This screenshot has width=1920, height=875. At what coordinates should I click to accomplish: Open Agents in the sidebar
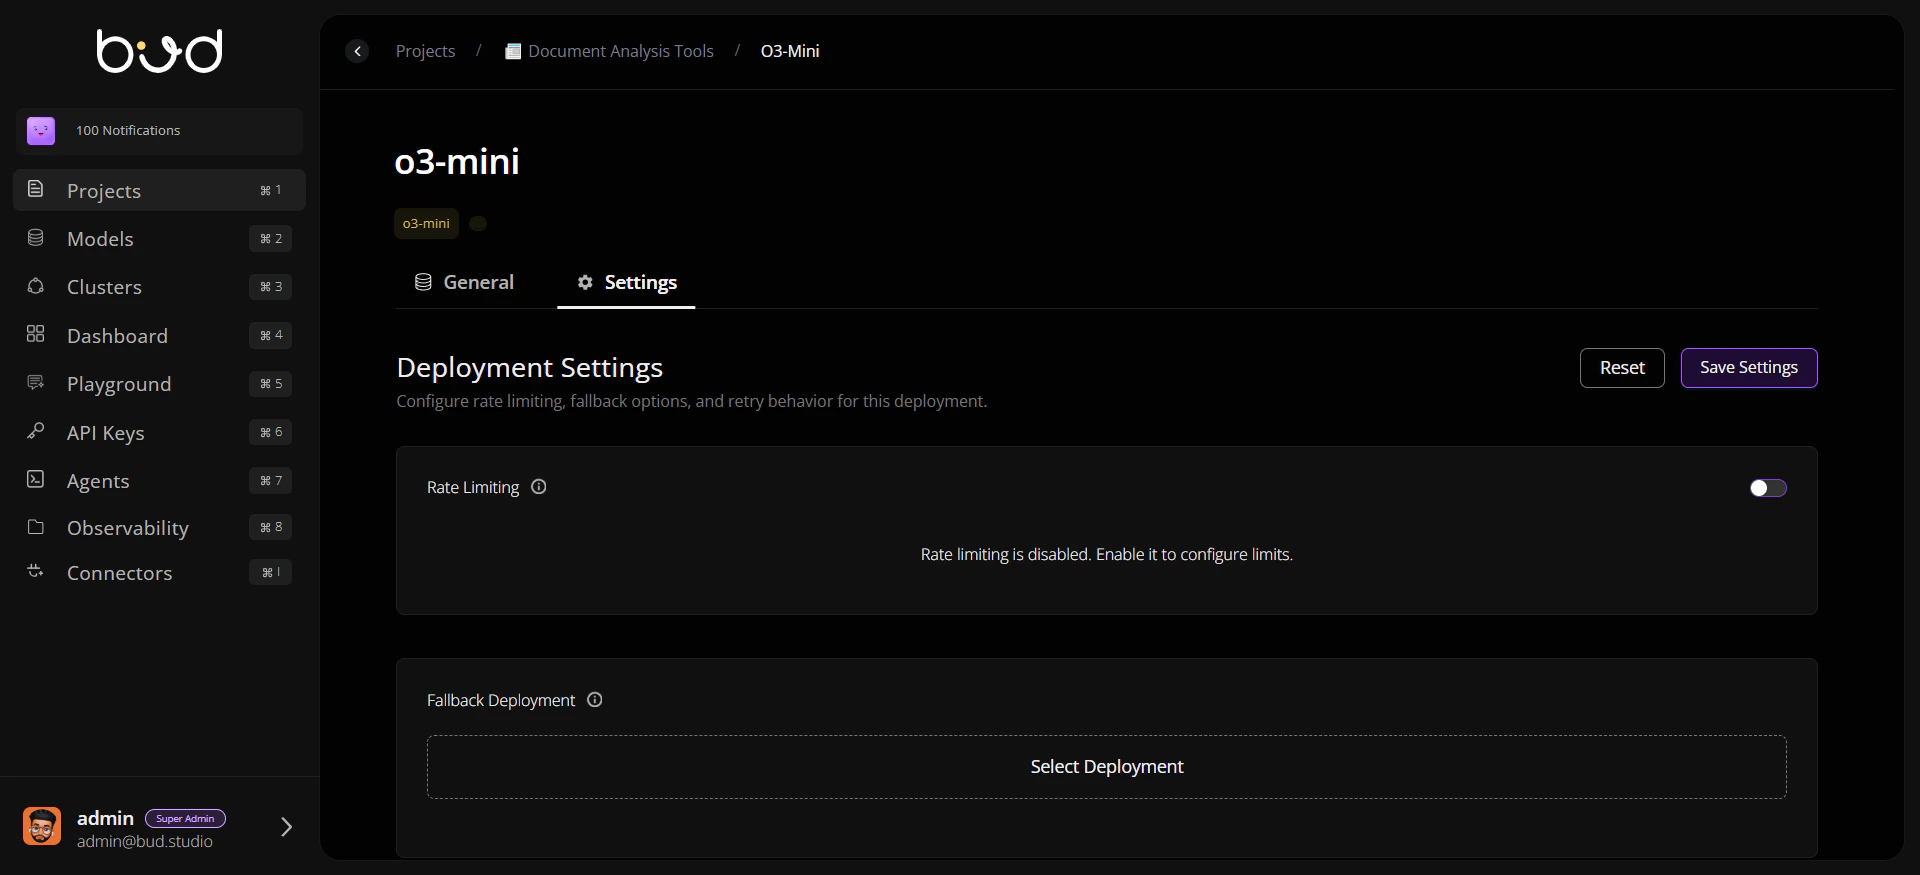coord(159,481)
